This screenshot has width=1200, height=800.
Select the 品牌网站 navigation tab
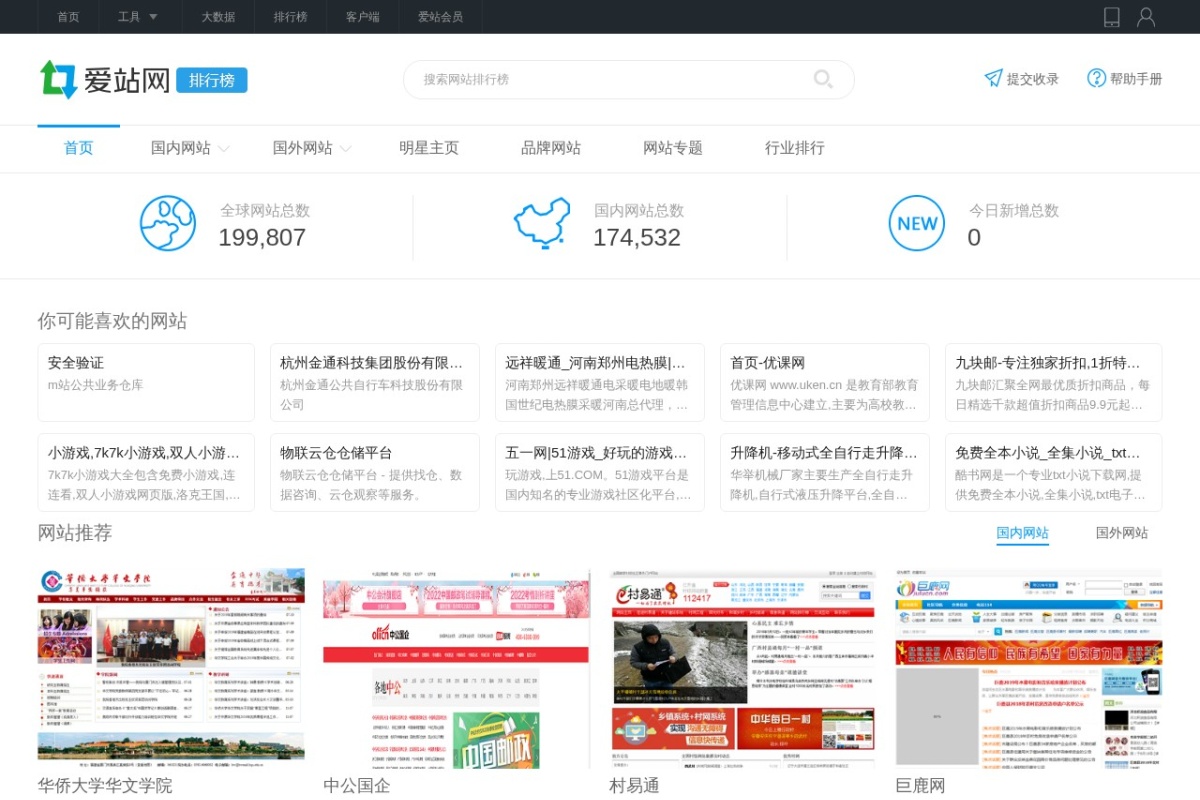click(x=551, y=148)
